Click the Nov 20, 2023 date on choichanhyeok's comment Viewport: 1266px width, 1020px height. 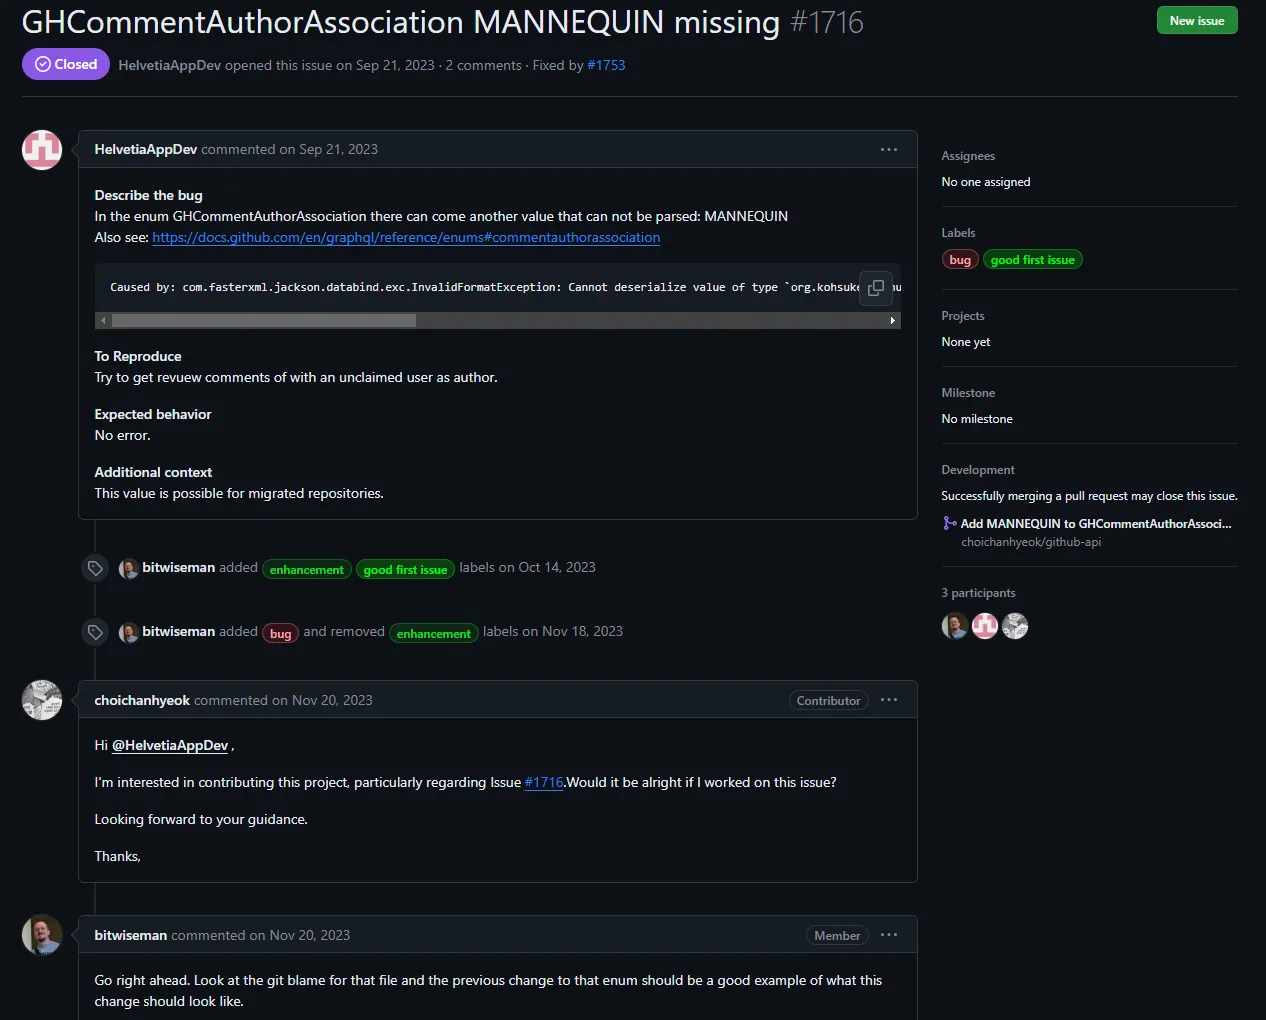click(332, 700)
